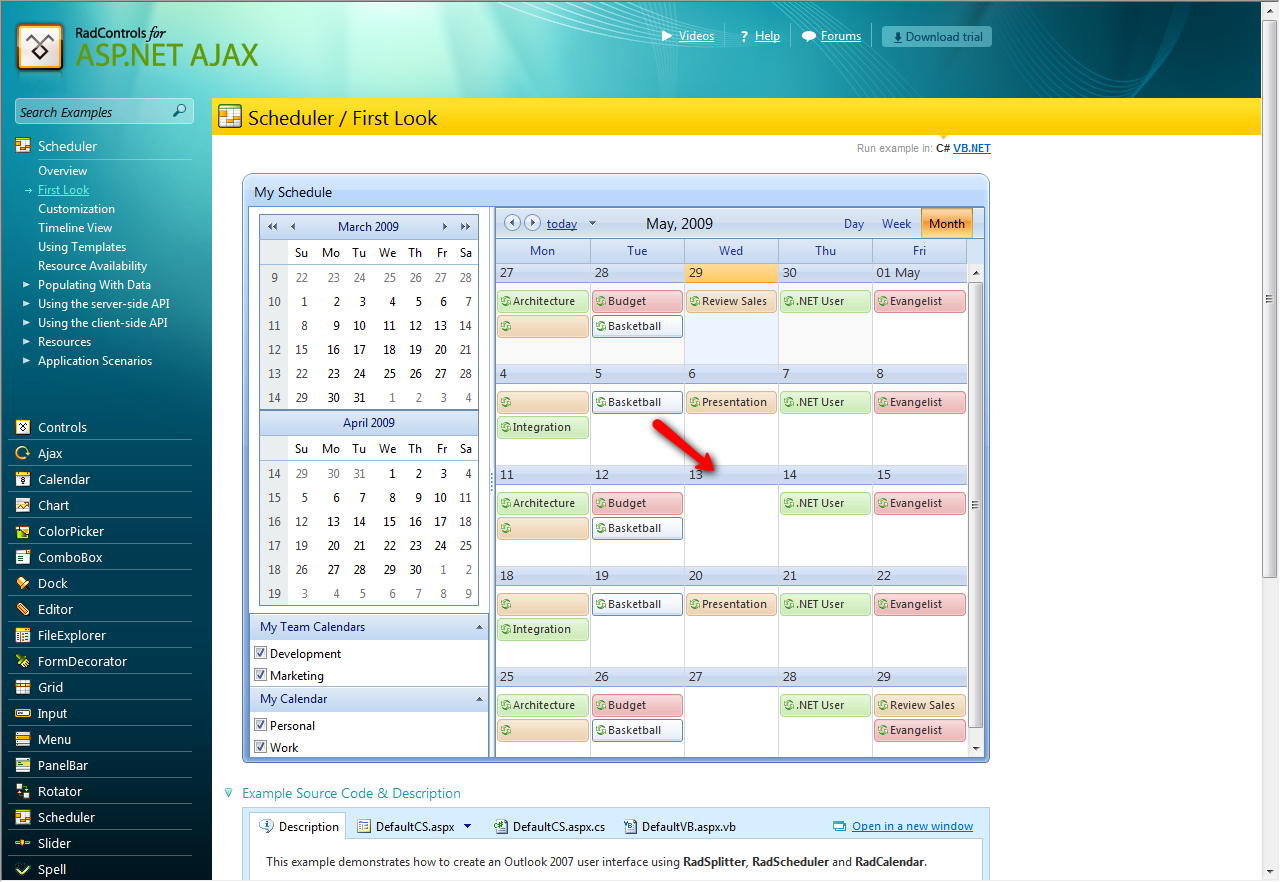Click the Download trial button
This screenshot has width=1280, height=882.
click(x=937, y=37)
